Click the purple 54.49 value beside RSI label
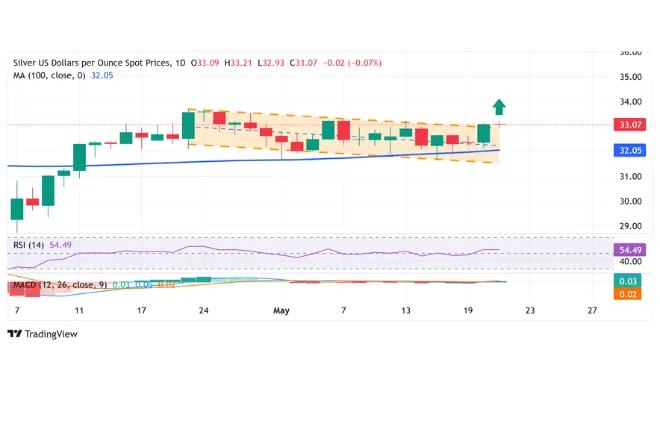The image size is (660, 440). tap(61, 245)
